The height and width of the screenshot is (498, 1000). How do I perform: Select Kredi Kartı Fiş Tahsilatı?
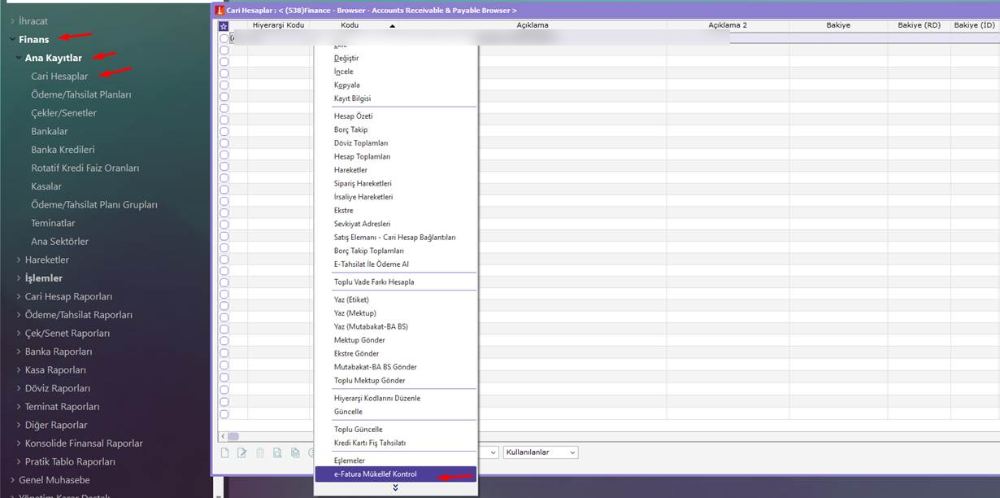point(370,443)
